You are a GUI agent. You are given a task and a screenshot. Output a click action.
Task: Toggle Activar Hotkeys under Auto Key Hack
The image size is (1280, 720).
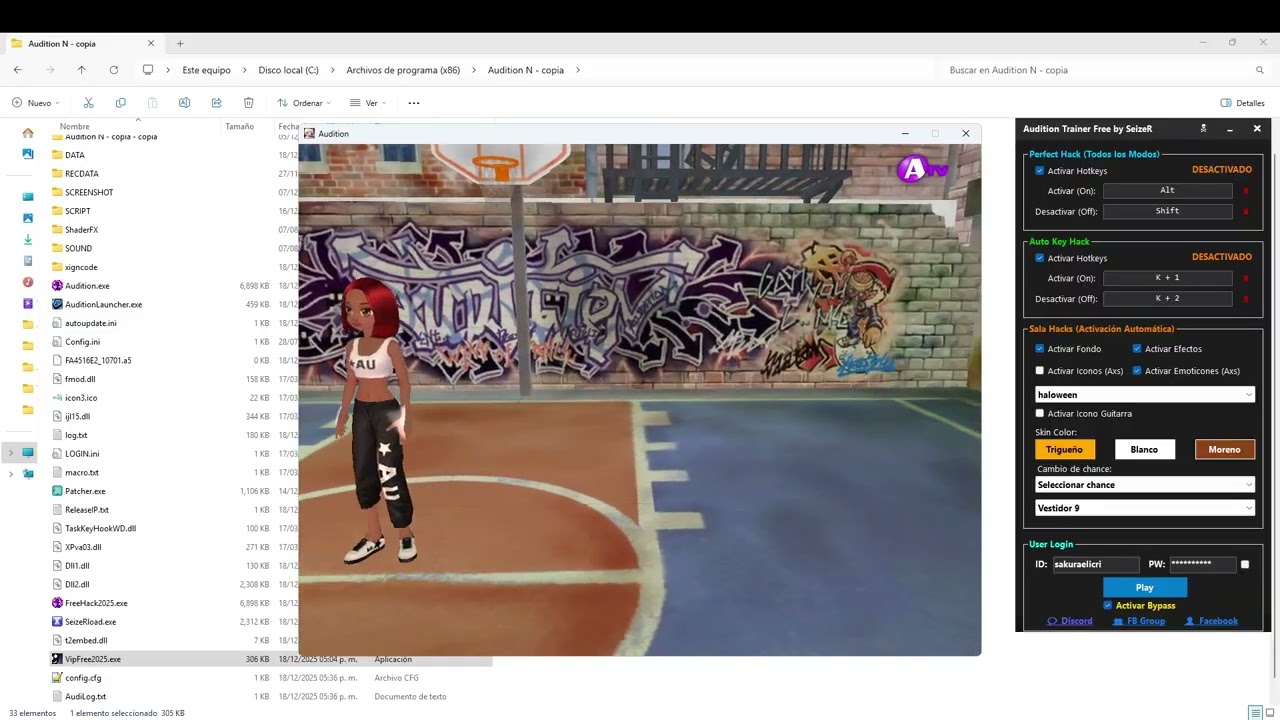click(1040, 258)
